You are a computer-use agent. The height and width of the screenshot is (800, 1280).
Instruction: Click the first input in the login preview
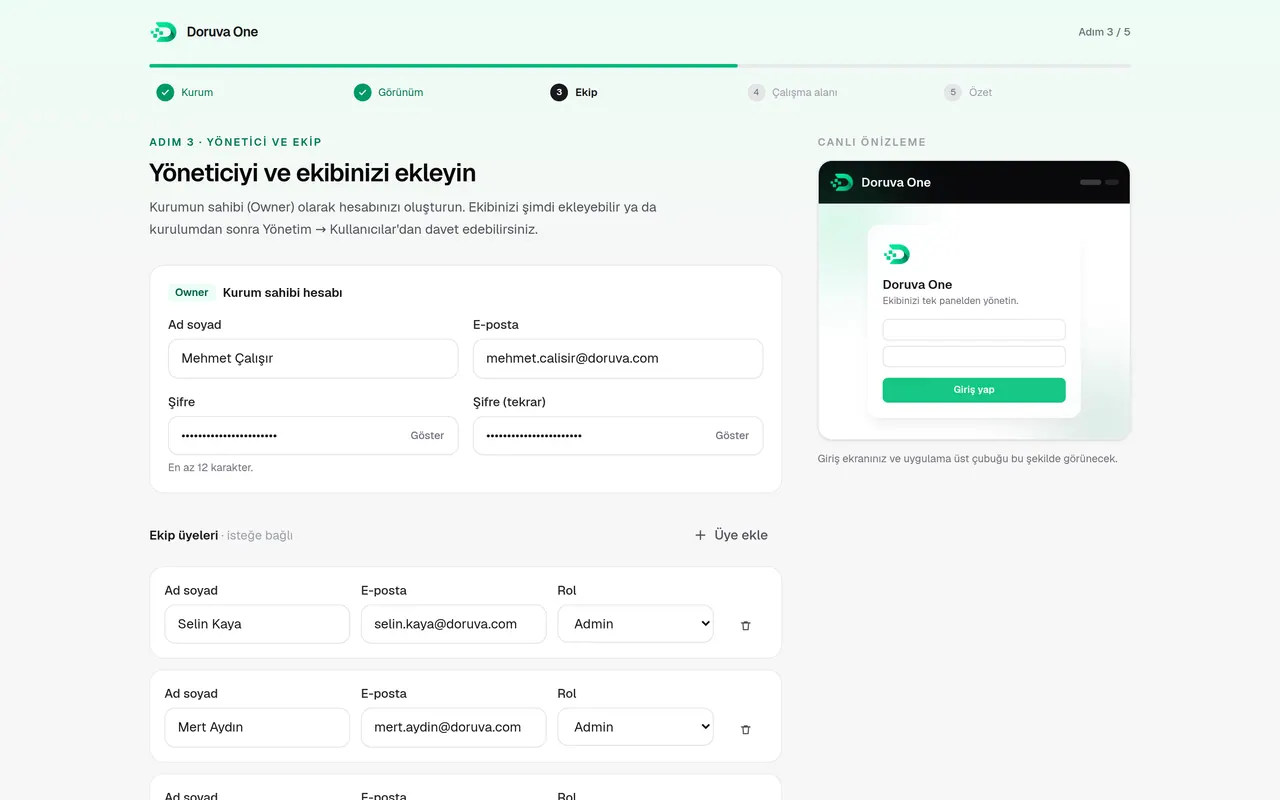974,330
